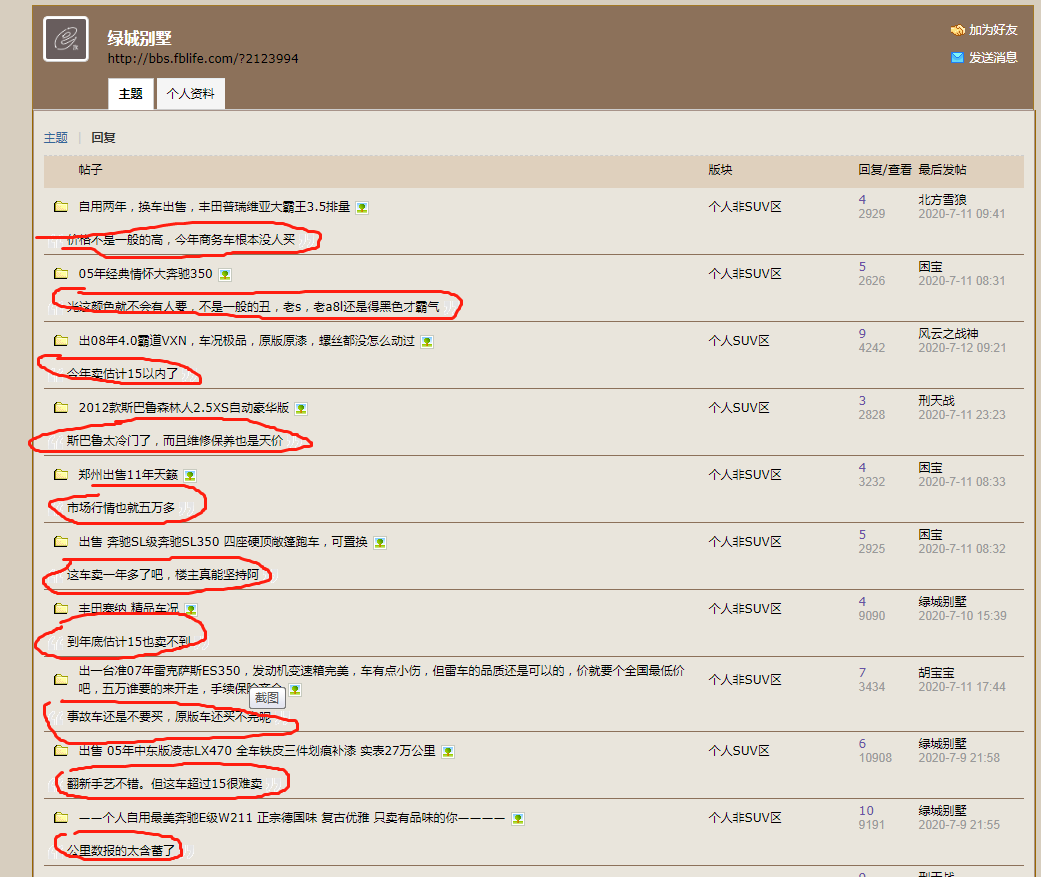Click last post time 2020-7-10 15:39
1041x877 pixels.
[962, 616]
